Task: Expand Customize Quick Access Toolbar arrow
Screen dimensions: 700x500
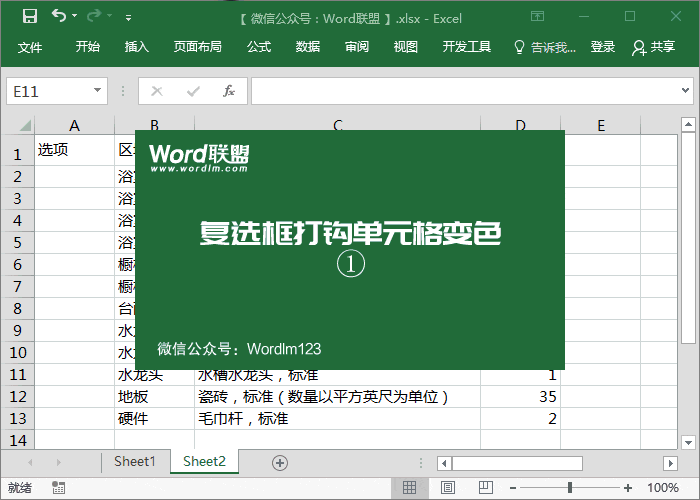Action: click(x=129, y=18)
